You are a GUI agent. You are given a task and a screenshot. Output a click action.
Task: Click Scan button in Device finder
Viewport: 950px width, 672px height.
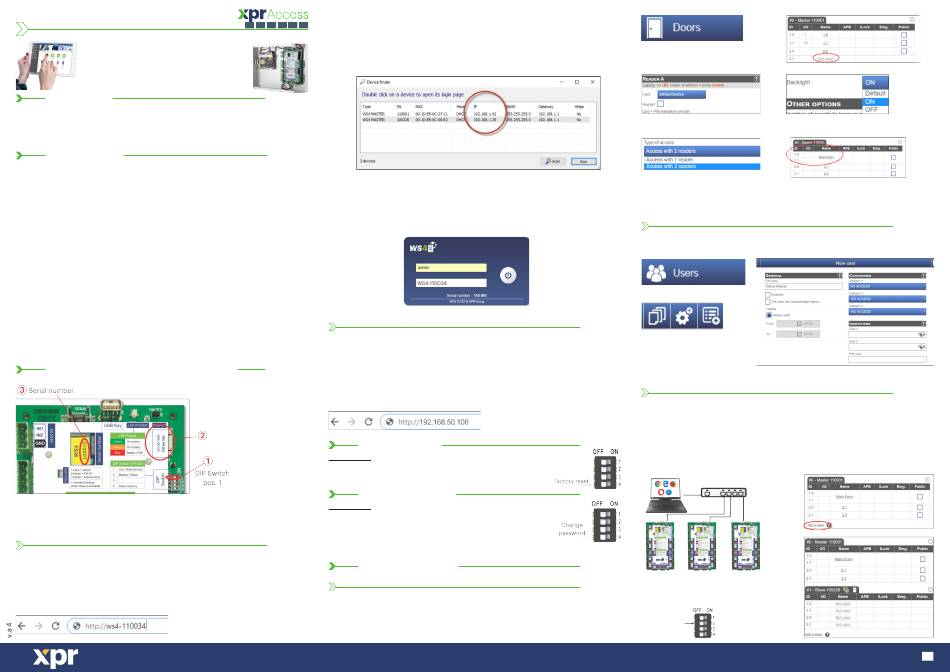[553, 161]
